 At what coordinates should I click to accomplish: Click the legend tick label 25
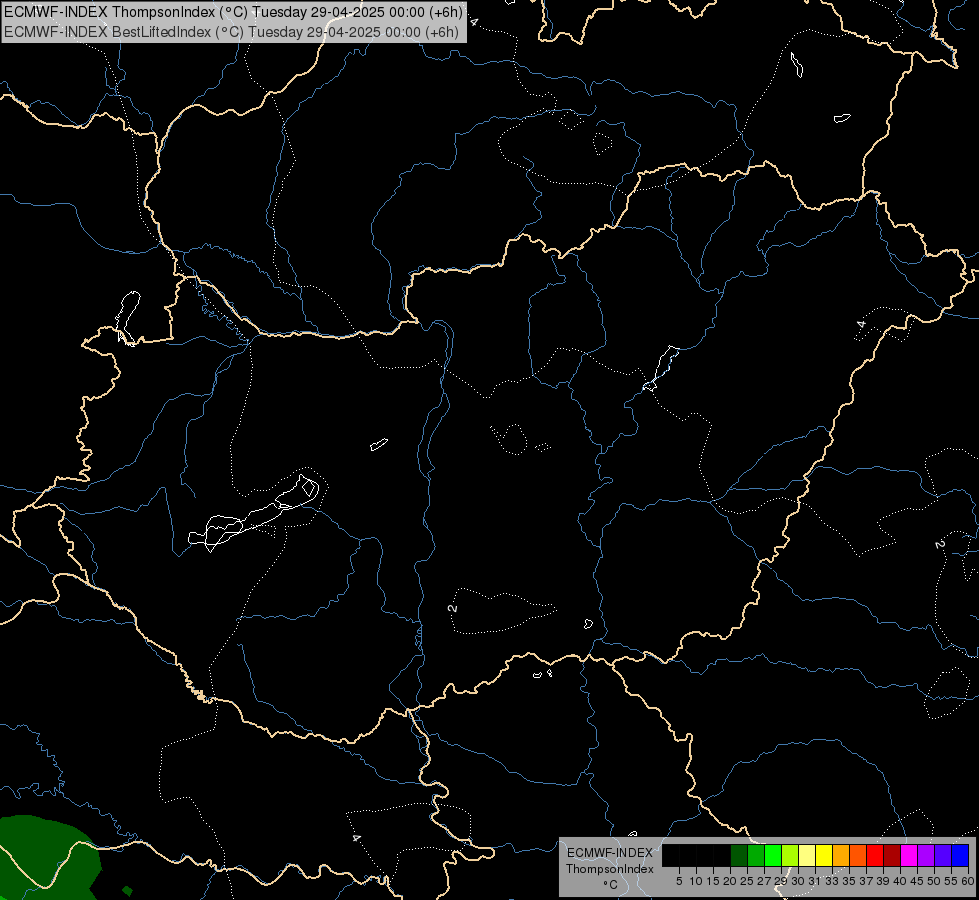[747, 881]
